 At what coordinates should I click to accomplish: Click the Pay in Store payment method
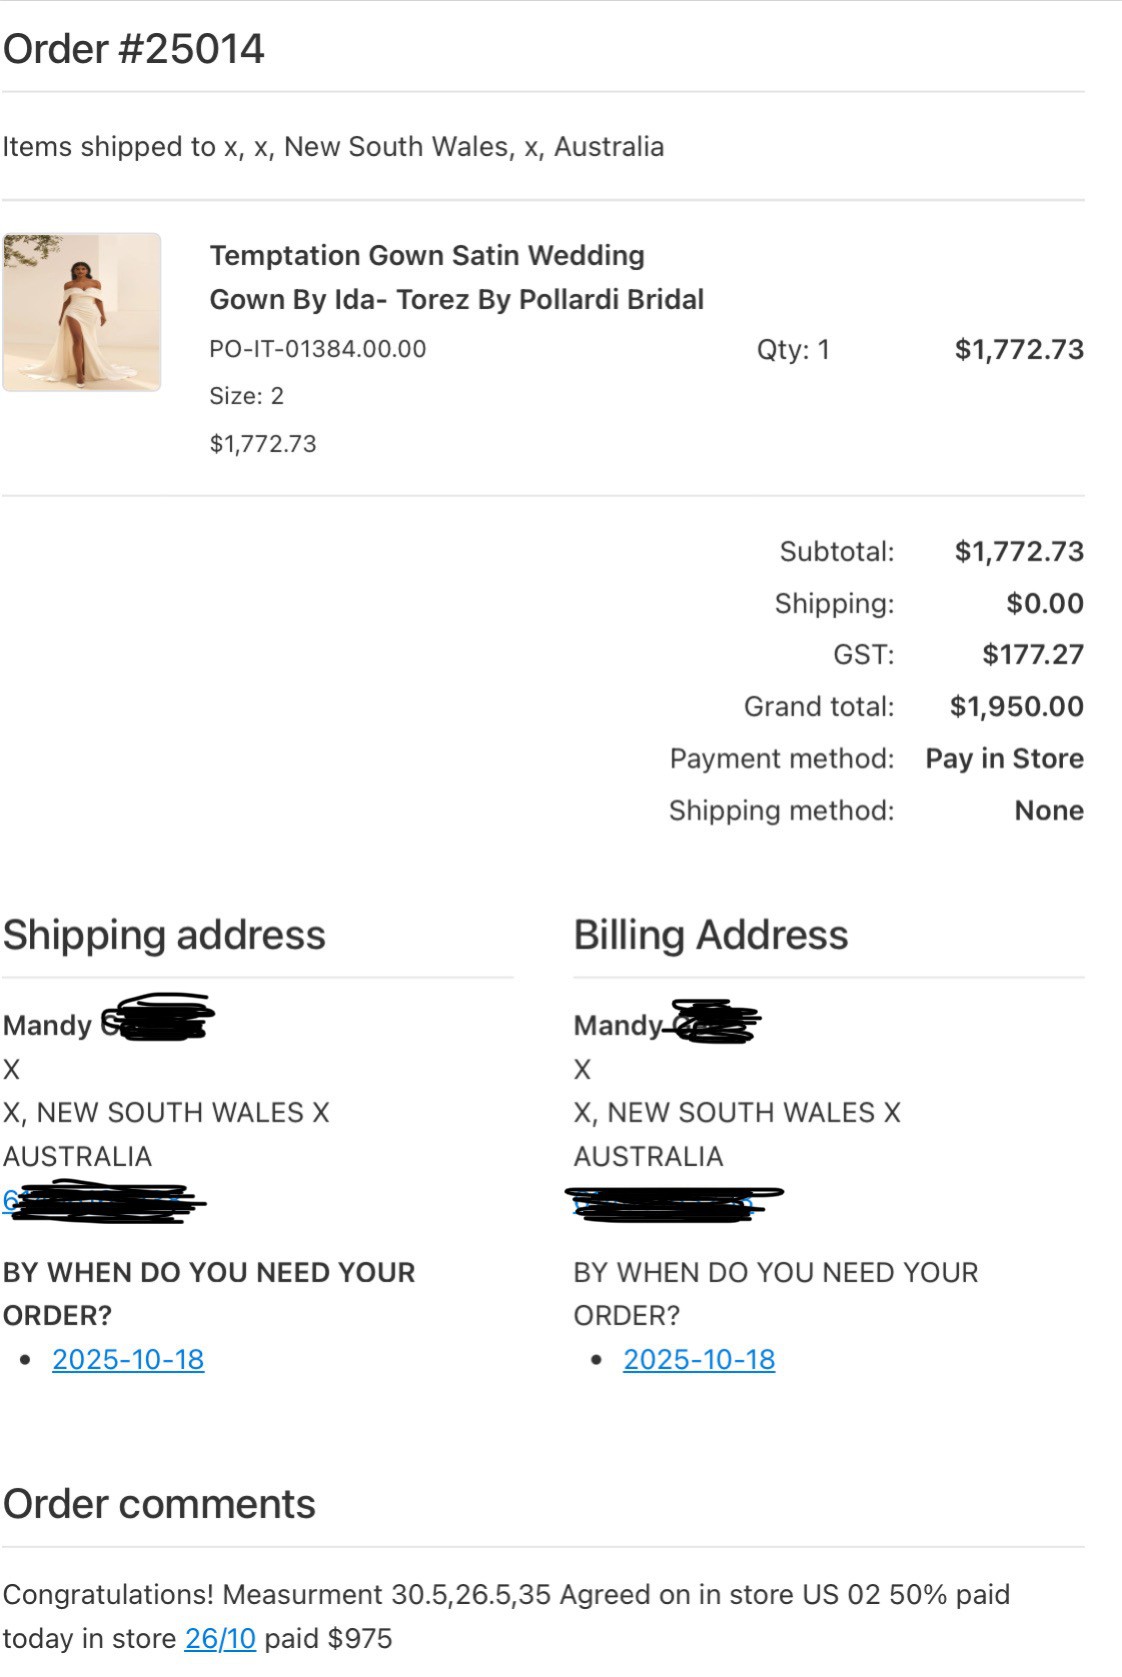point(1005,758)
